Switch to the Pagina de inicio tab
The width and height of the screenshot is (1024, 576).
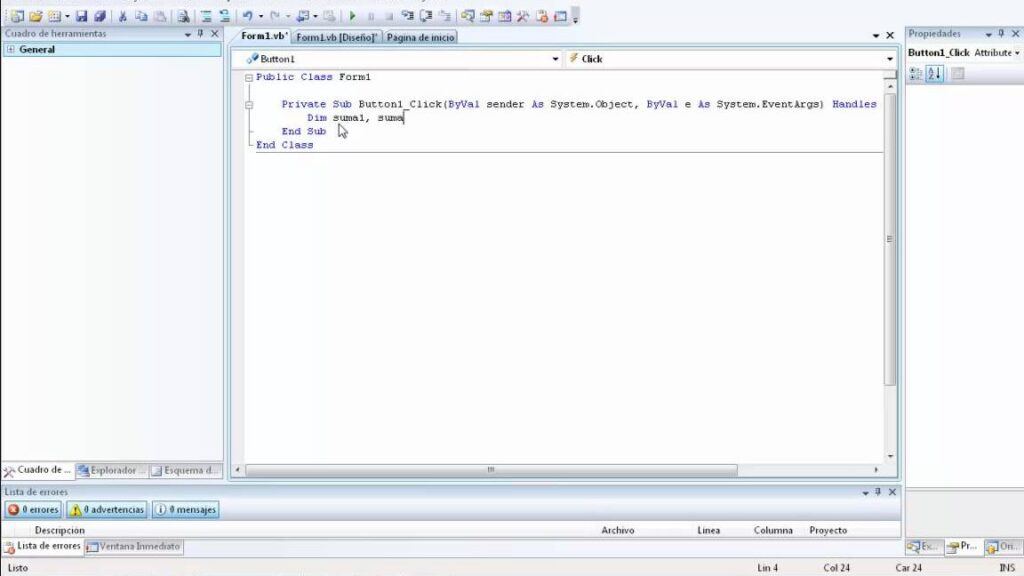tap(420, 37)
